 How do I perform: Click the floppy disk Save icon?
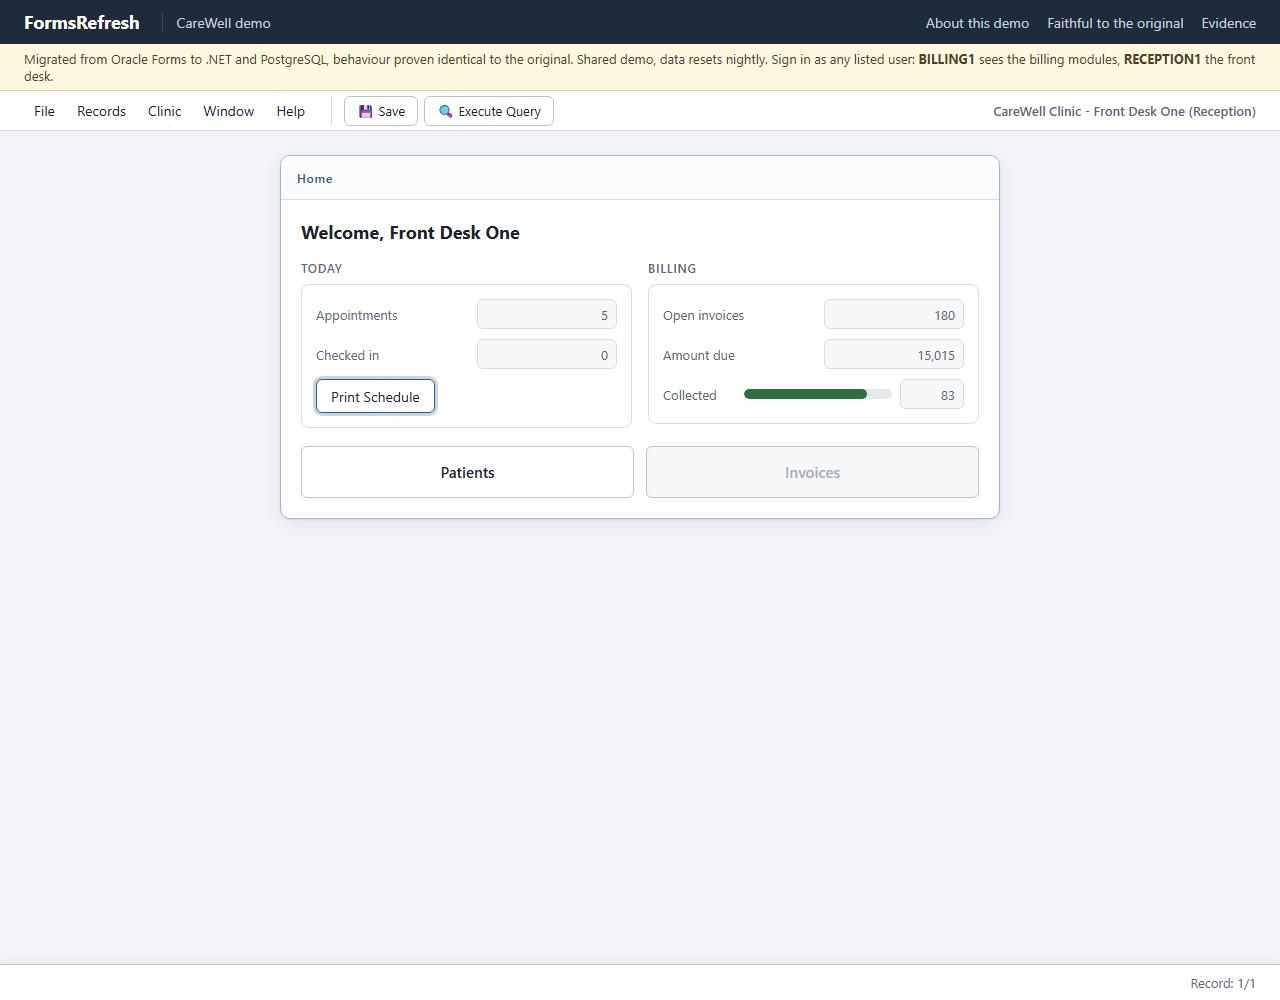coord(366,112)
